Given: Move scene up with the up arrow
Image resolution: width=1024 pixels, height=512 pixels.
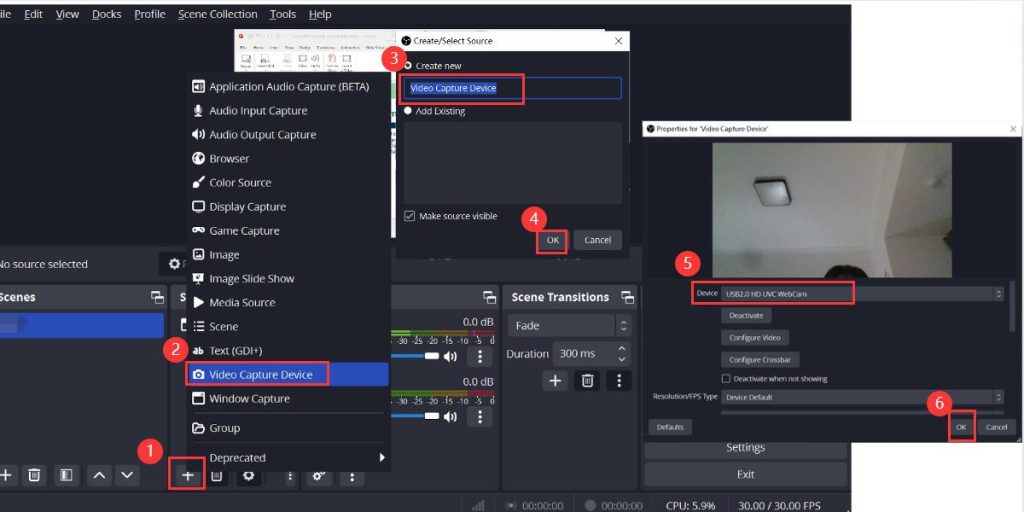Looking at the screenshot, I should tap(99, 475).
